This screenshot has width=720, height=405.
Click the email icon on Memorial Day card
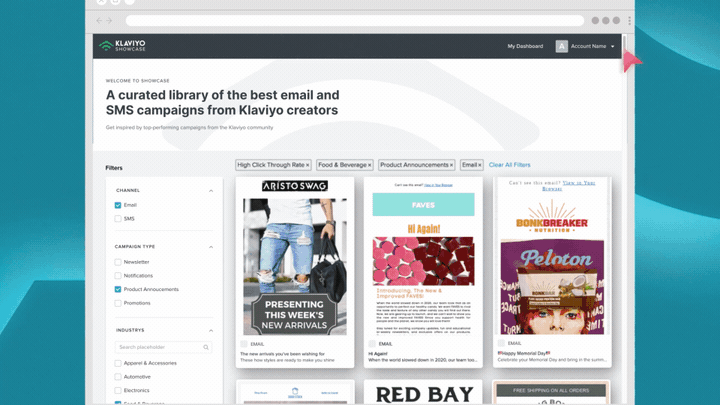point(501,343)
